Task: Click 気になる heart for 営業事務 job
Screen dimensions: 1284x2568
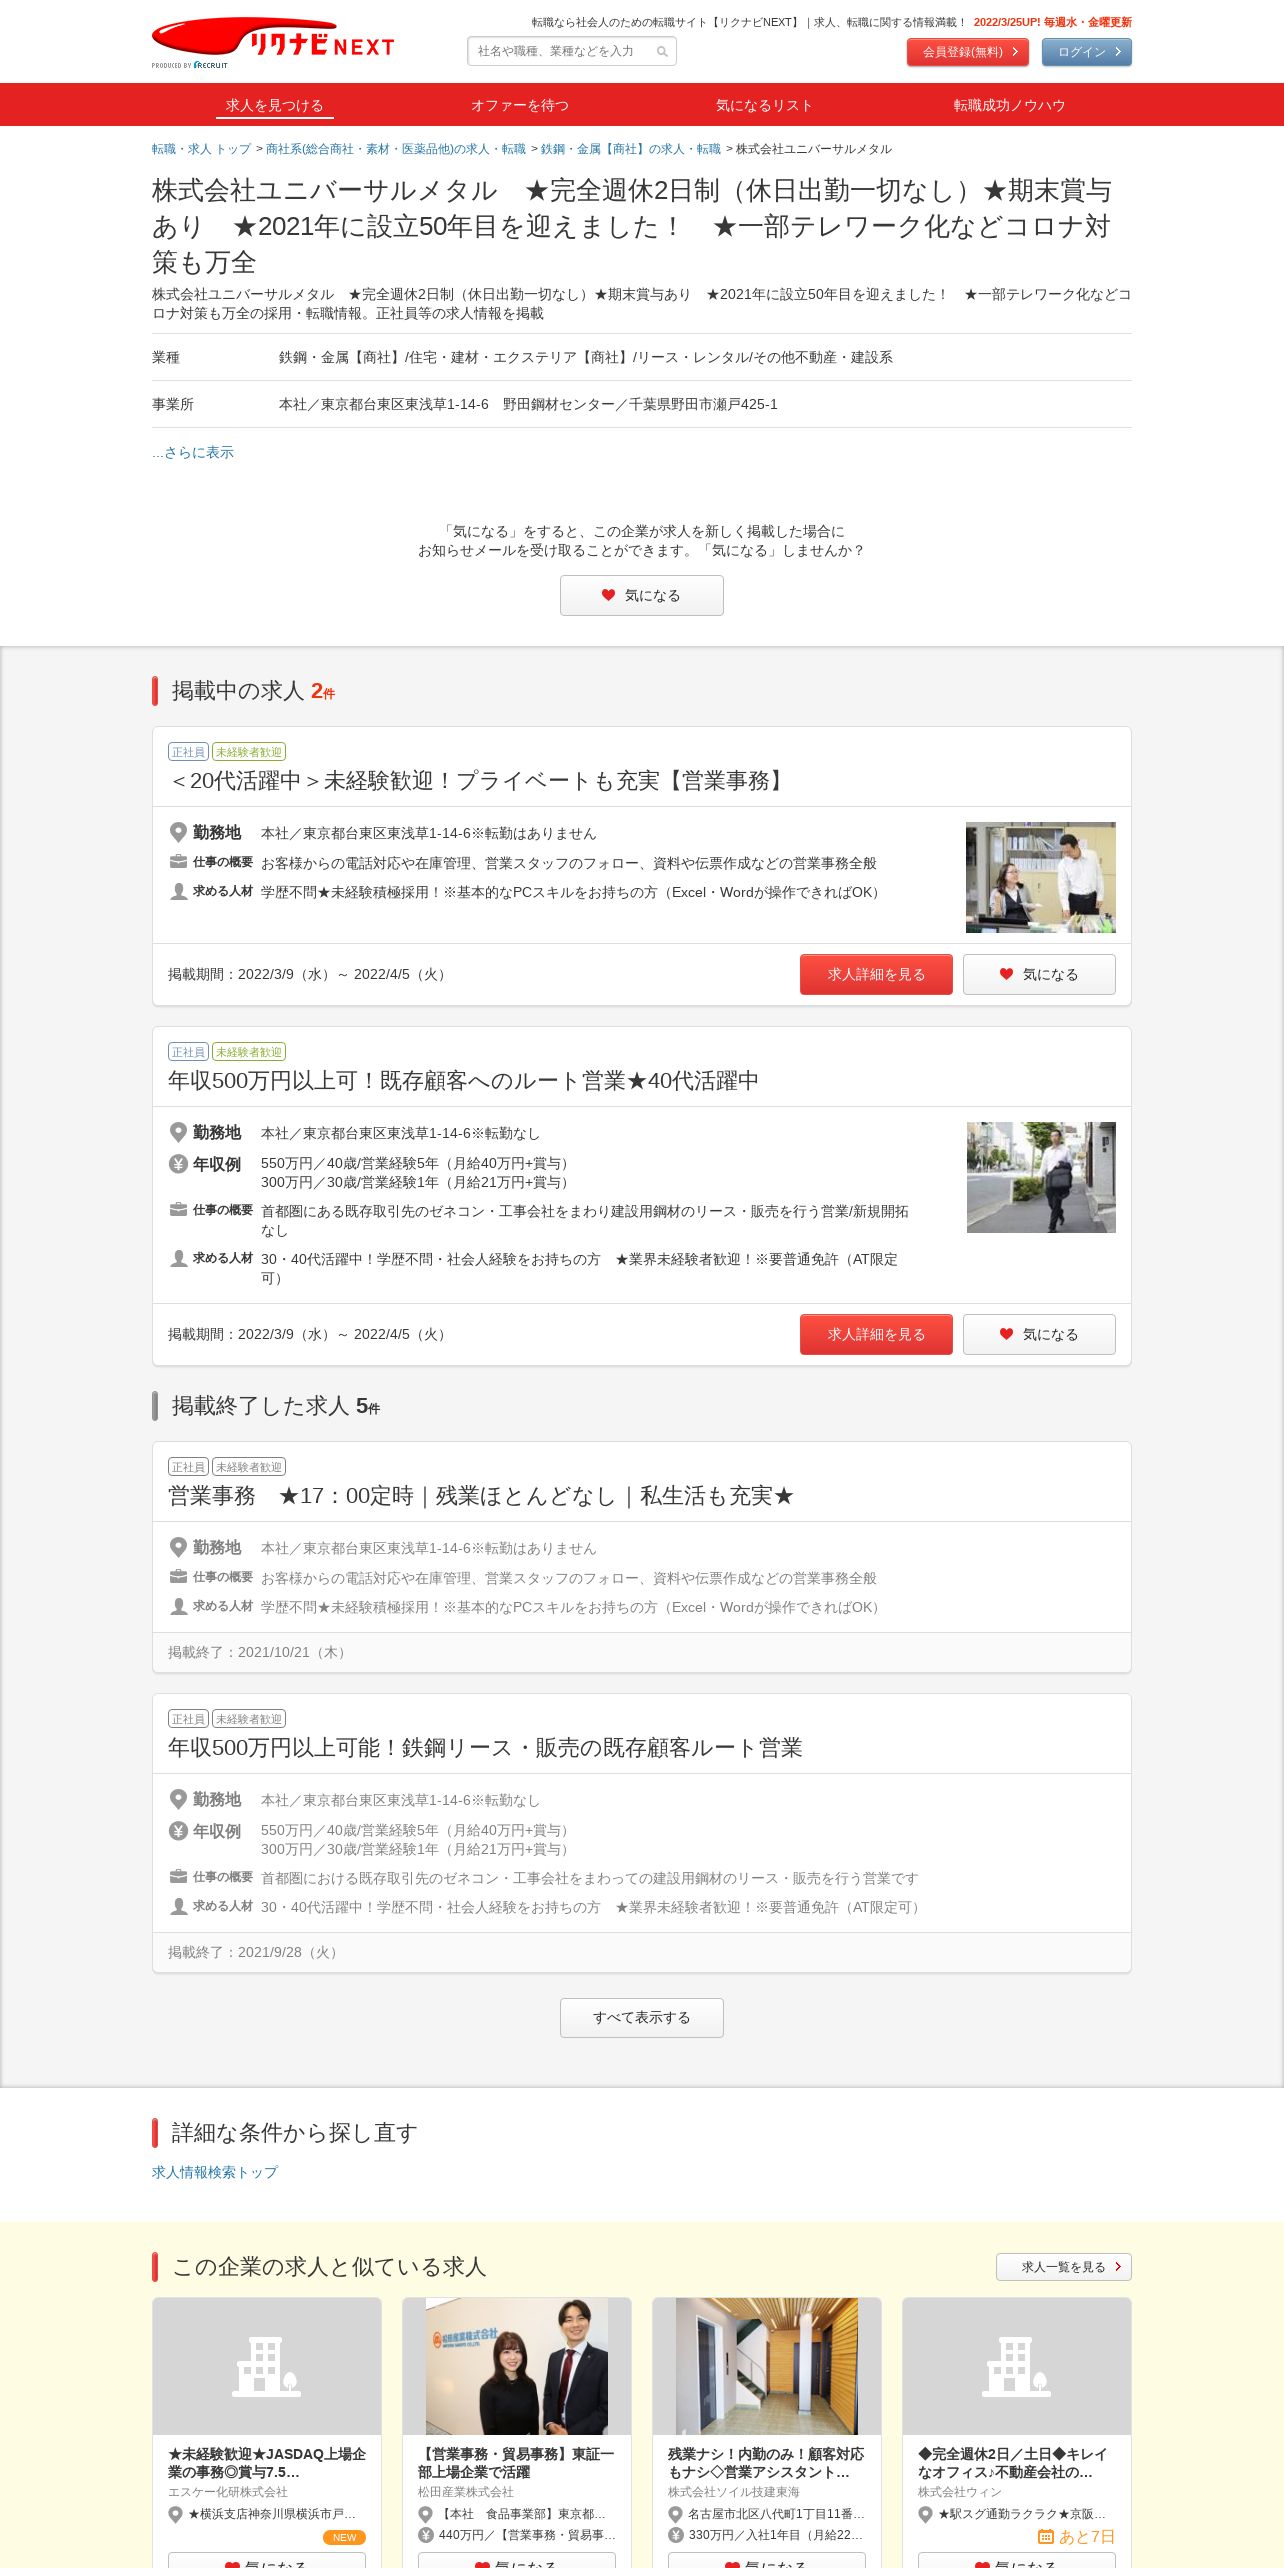Action: pyautogui.click(x=1039, y=974)
